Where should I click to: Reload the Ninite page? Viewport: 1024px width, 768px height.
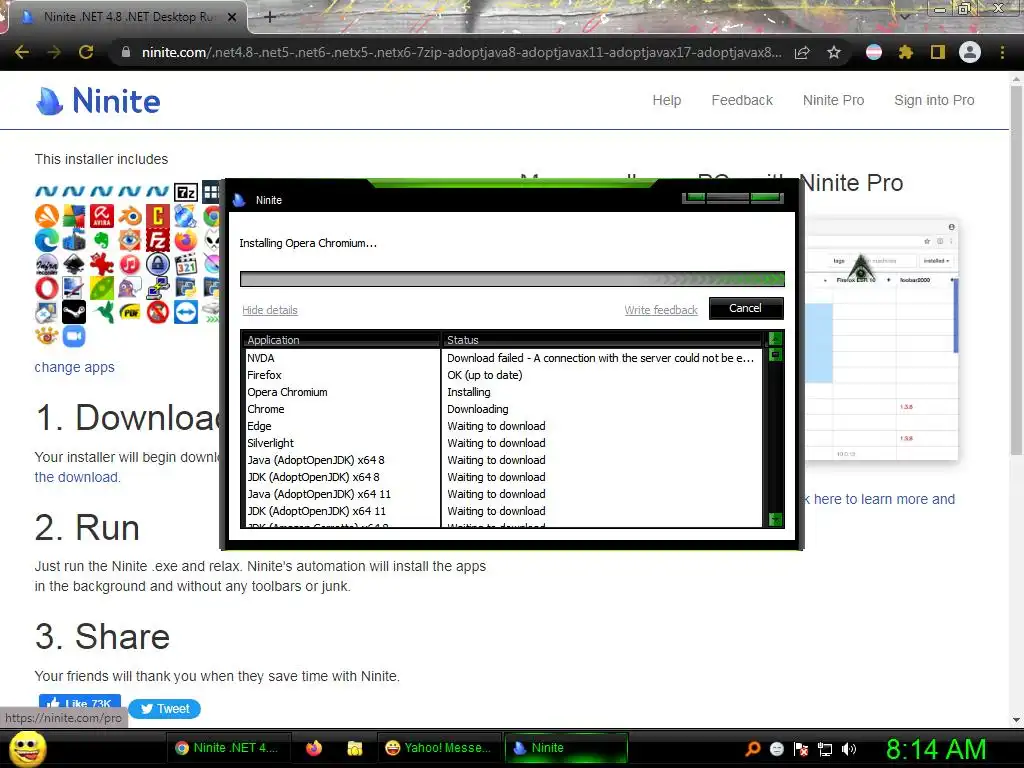(86, 52)
